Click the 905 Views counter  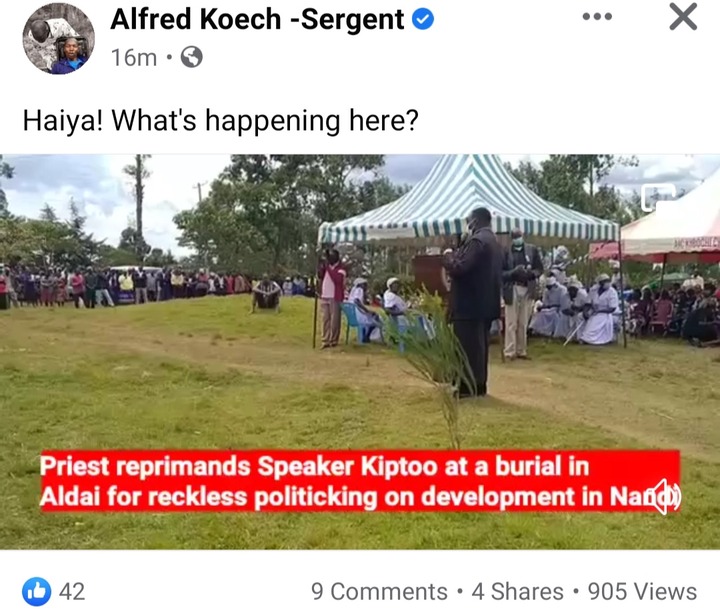pyautogui.click(x=642, y=592)
